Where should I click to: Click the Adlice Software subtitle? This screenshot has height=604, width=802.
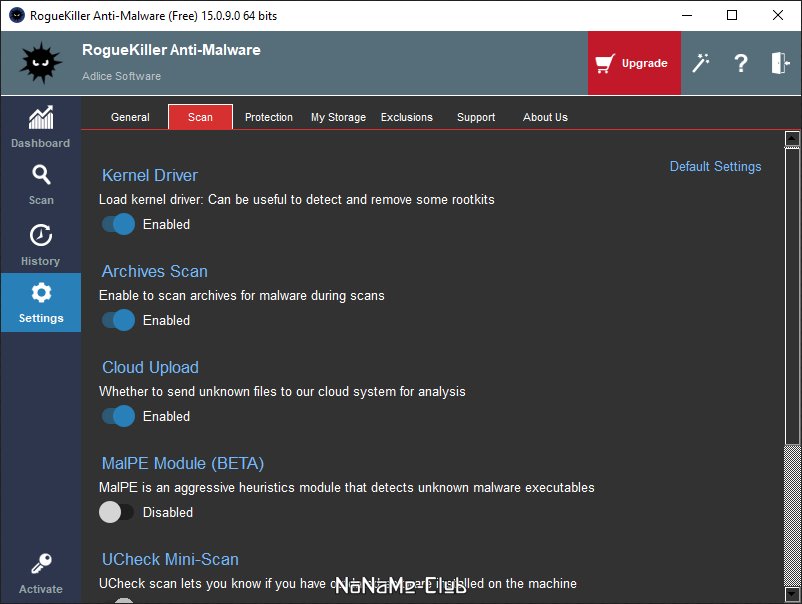121,76
